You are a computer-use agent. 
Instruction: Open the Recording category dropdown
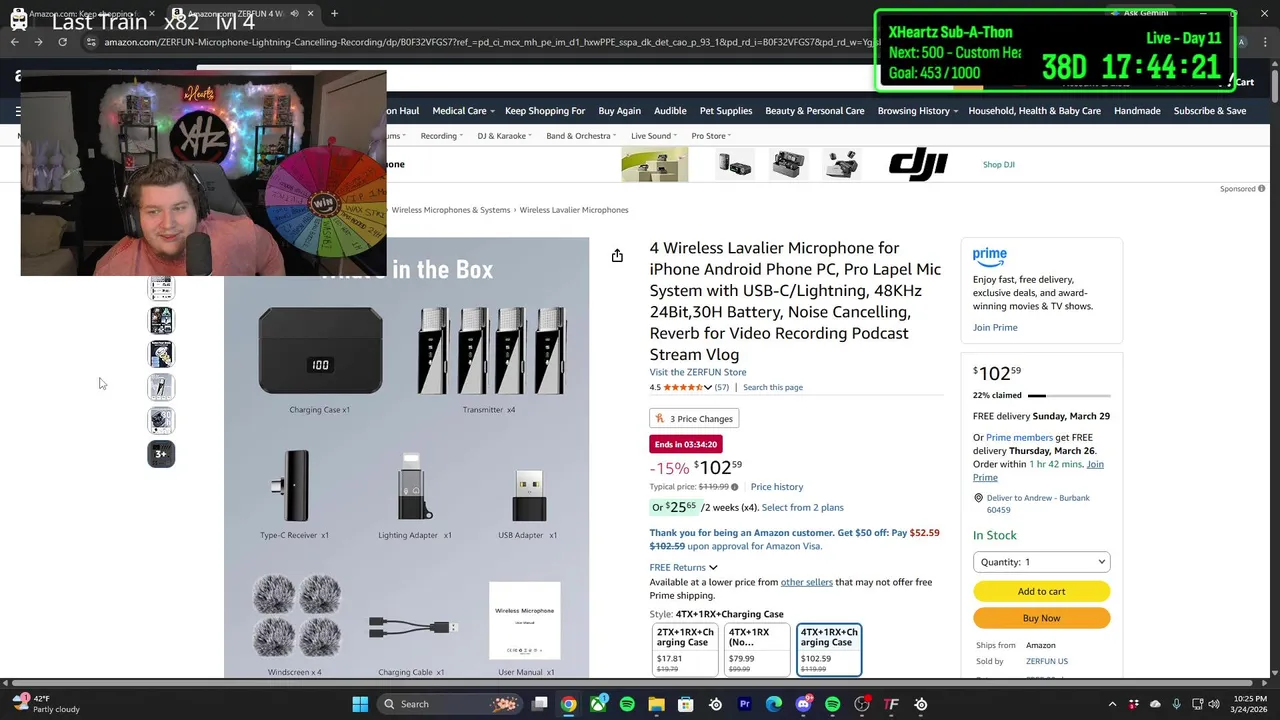(x=442, y=136)
